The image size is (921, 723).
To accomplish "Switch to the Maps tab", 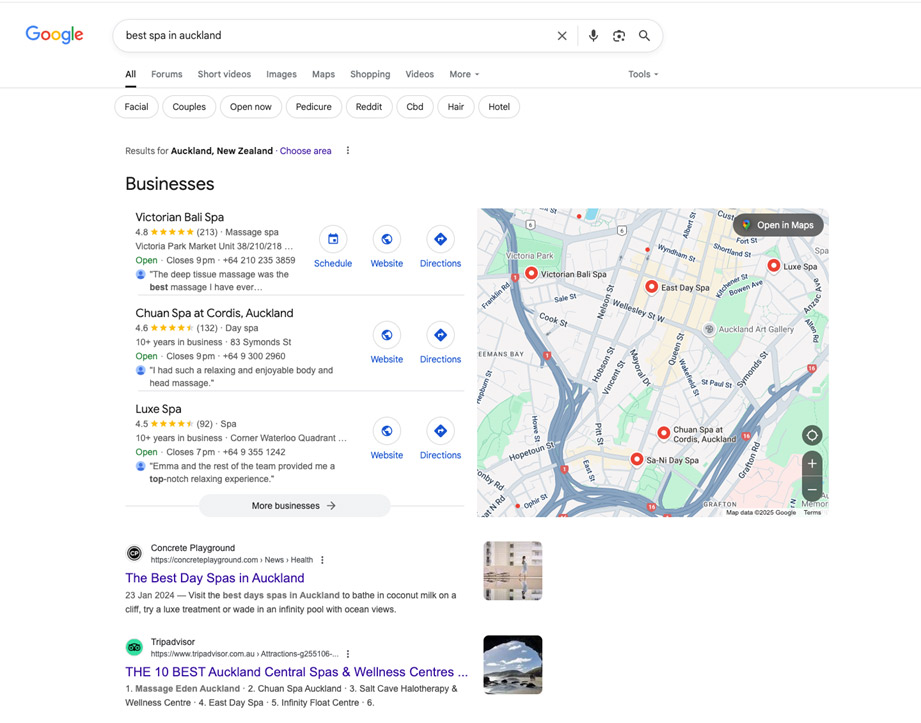I will coord(324,74).
